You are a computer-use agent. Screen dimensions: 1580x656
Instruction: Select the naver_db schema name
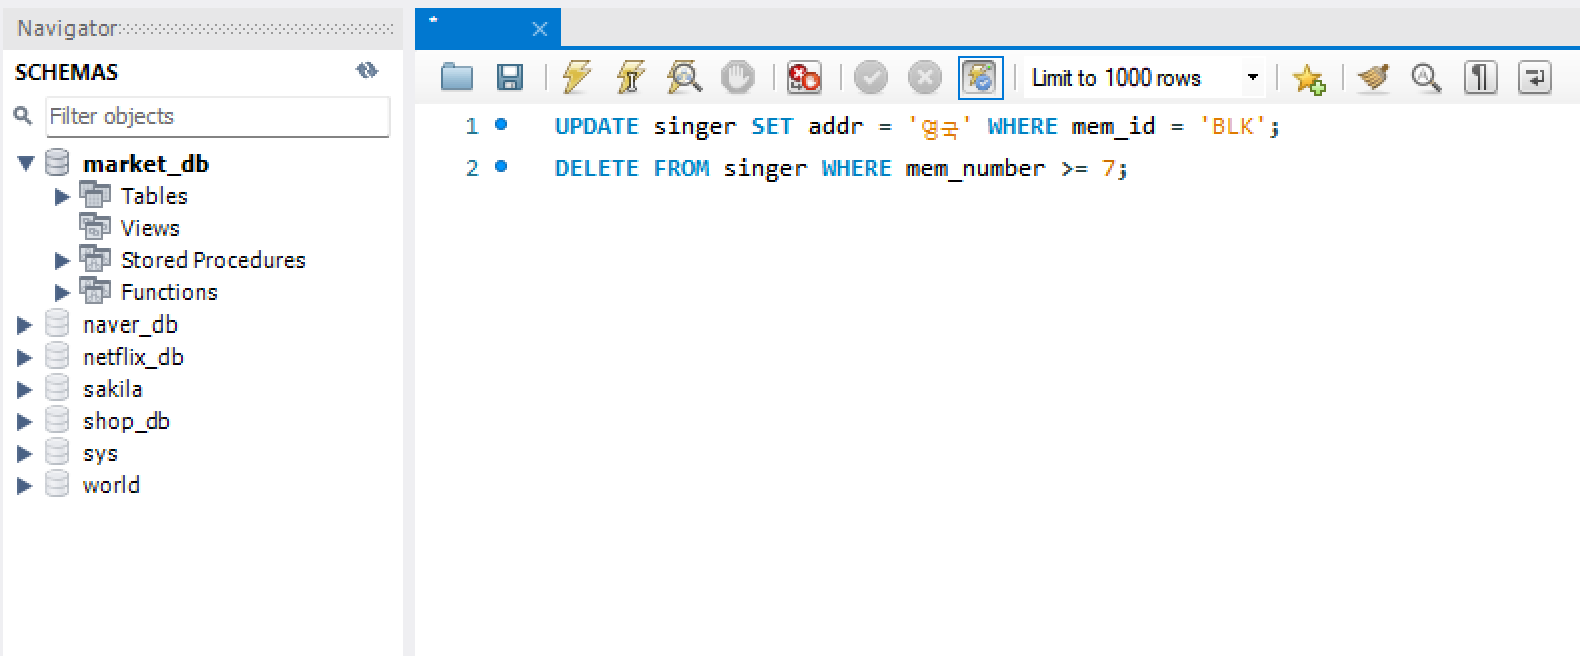pos(130,325)
